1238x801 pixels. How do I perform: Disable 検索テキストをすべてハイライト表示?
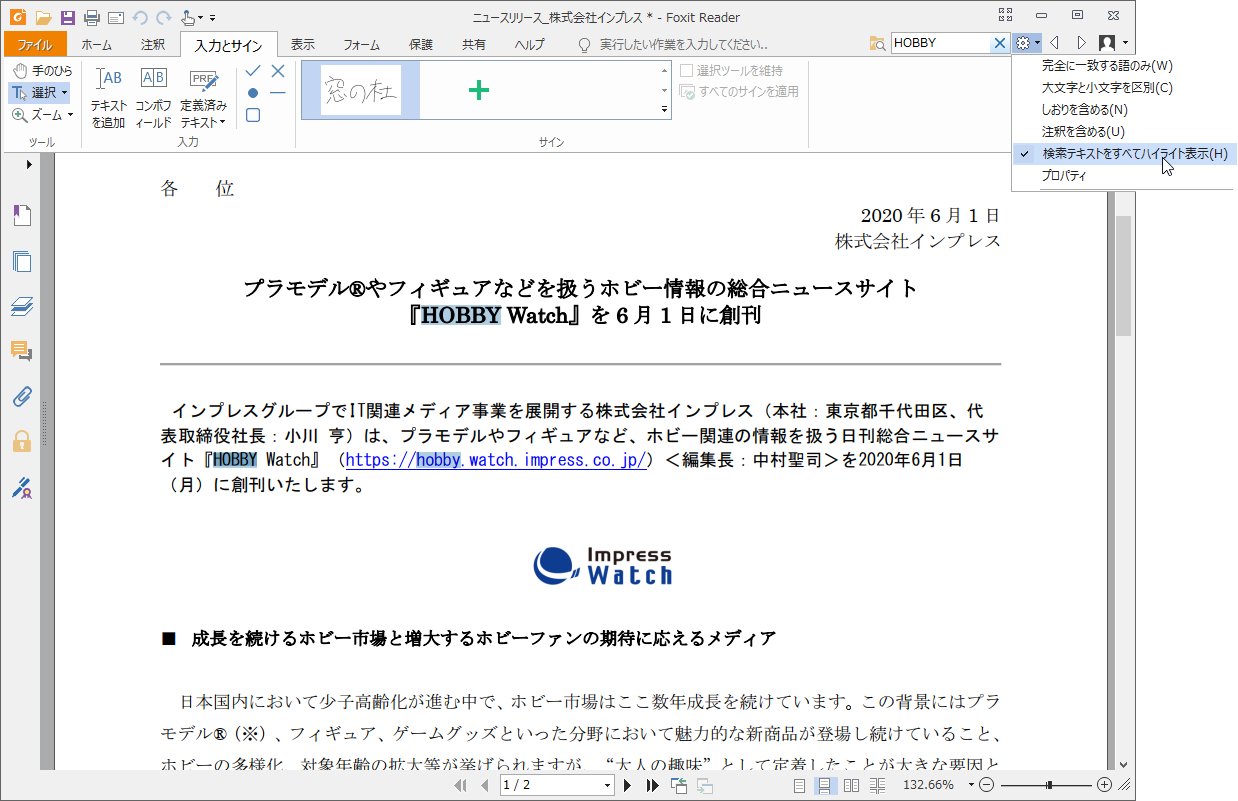1126,154
